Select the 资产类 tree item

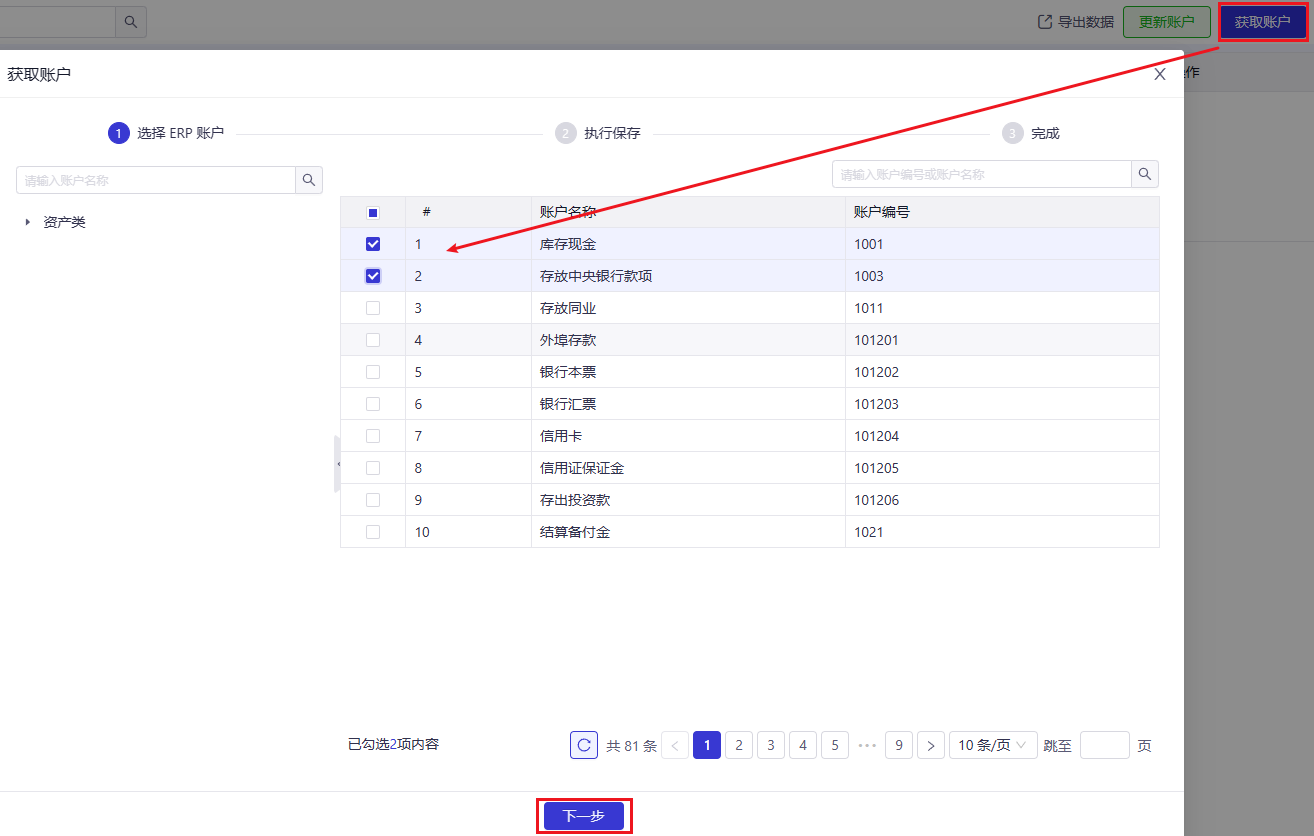pos(64,222)
